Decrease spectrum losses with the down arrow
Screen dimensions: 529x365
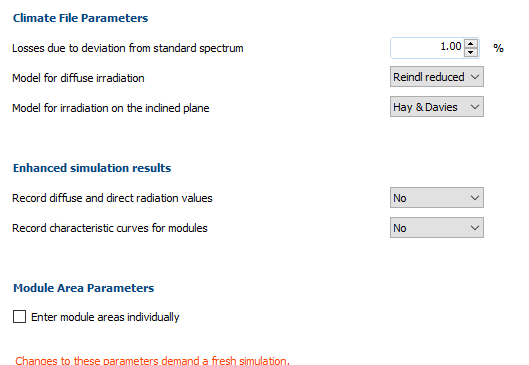471,52
